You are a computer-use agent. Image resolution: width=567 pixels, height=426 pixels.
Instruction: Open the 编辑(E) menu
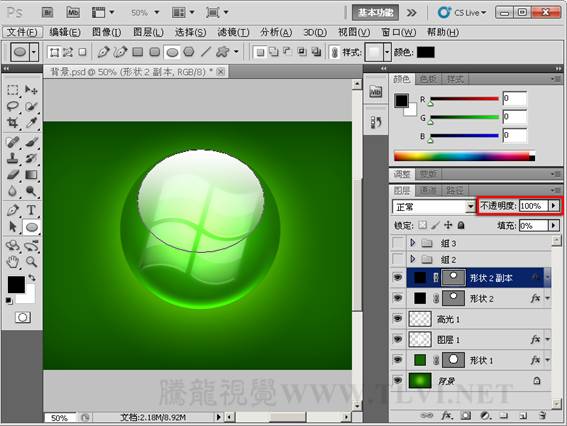point(65,33)
